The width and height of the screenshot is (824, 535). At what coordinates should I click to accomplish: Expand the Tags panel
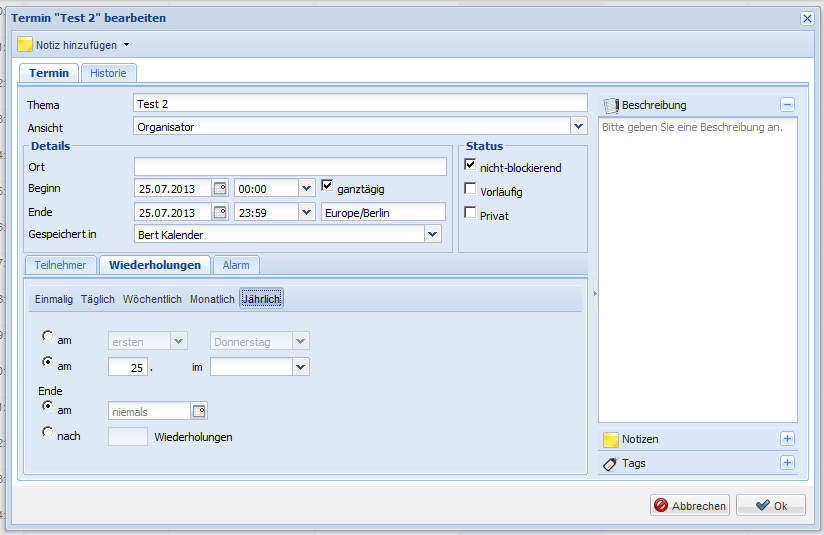click(787, 463)
